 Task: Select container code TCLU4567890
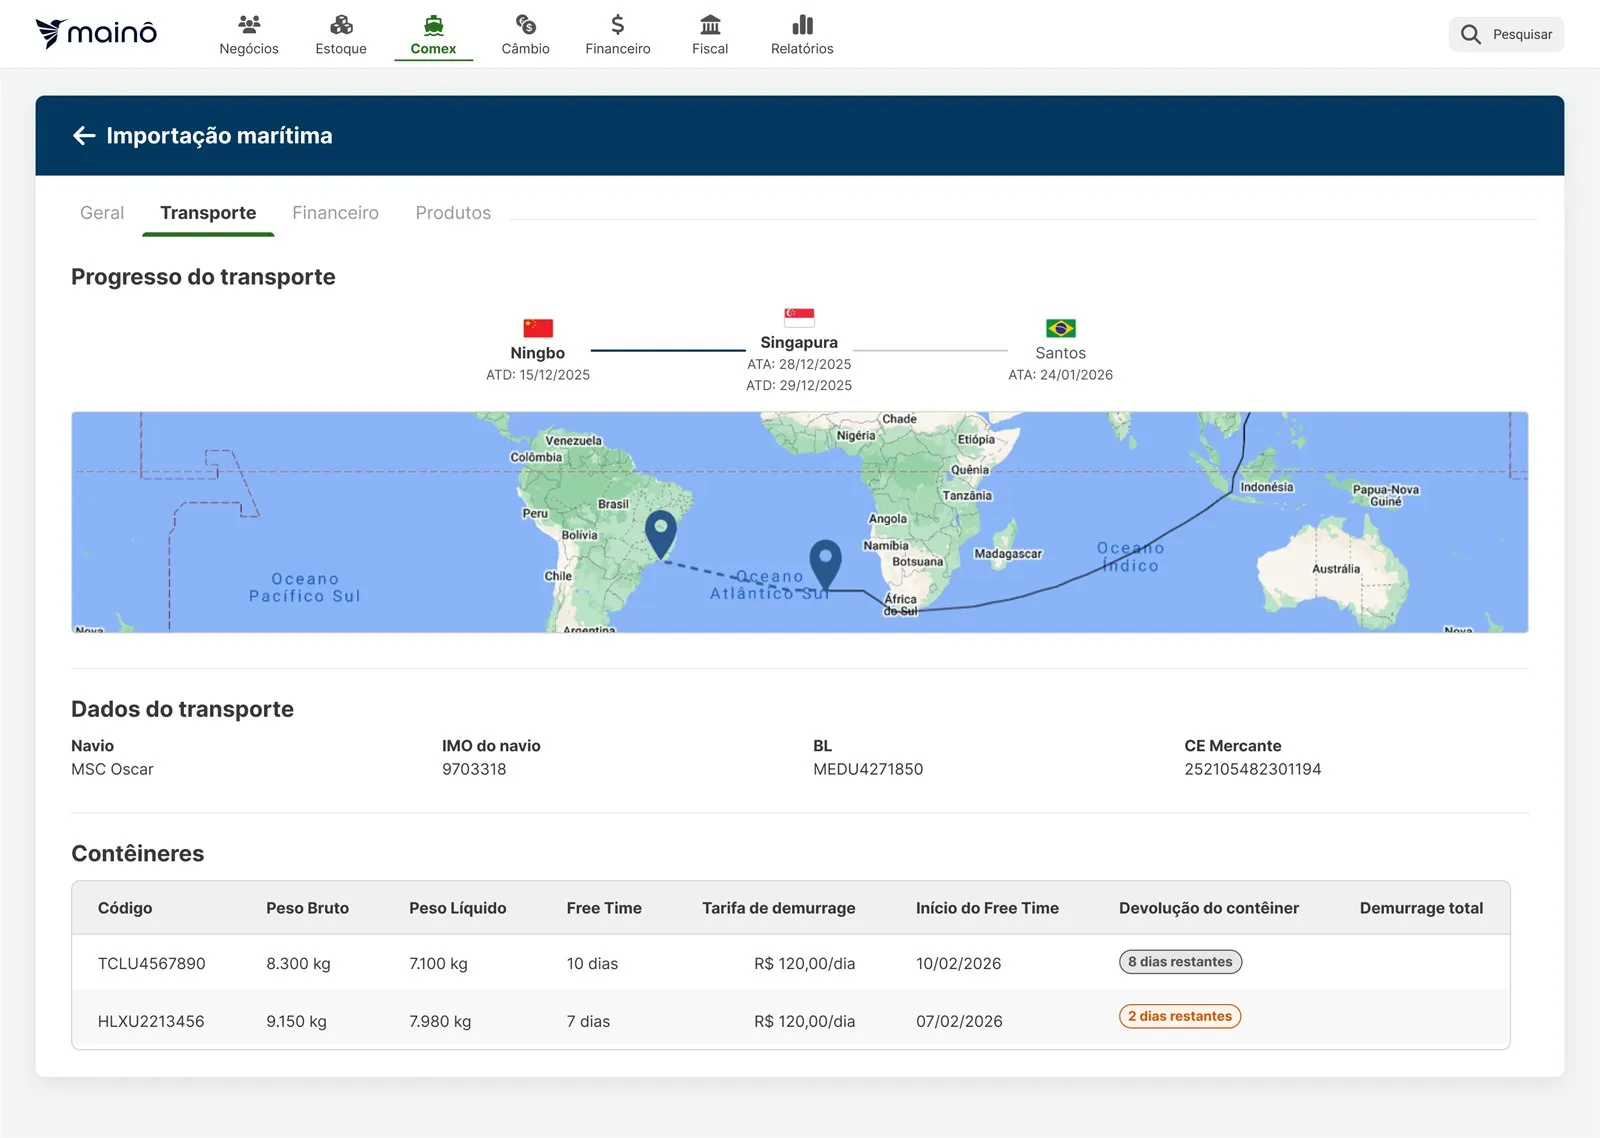click(151, 964)
